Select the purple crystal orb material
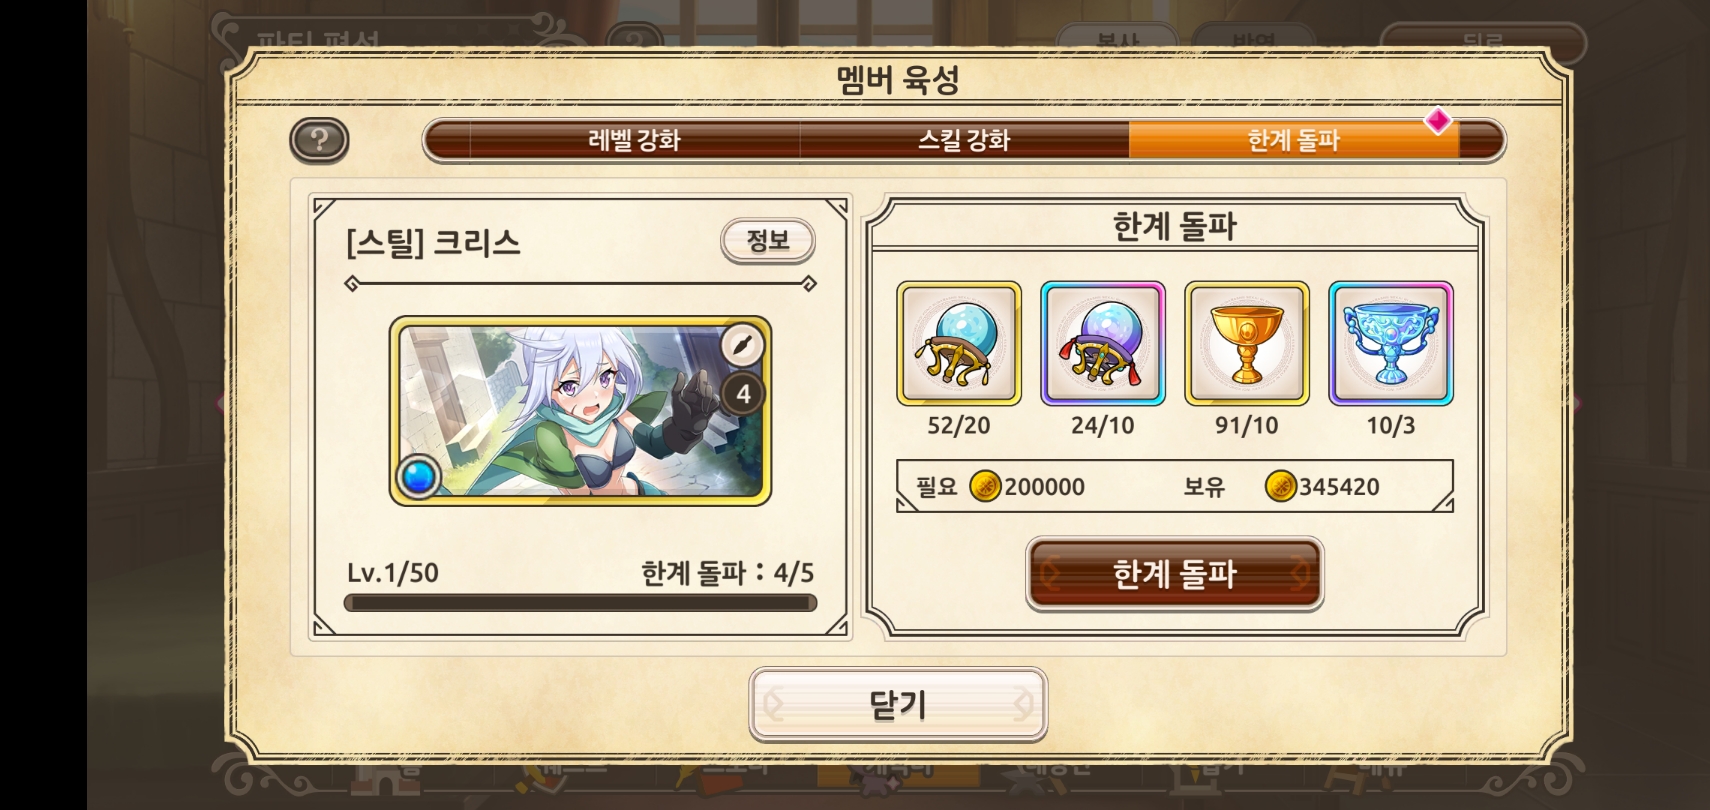 tap(1103, 344)
